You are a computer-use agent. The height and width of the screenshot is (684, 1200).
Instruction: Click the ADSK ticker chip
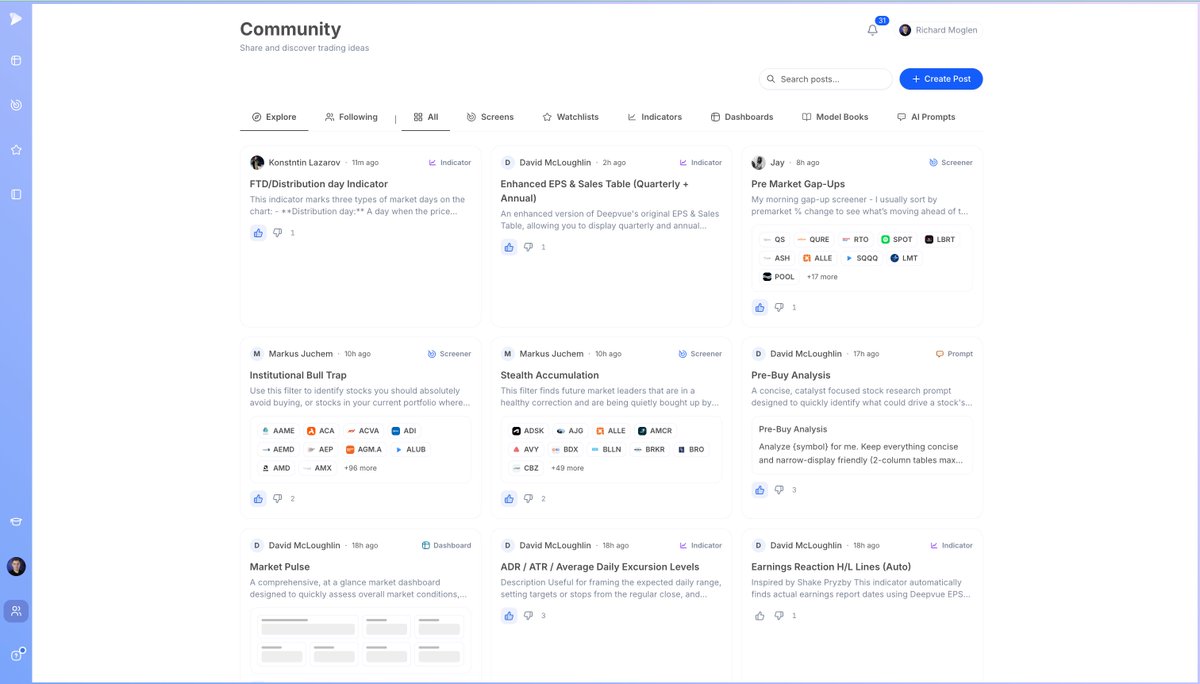click(x=528, y=431)
